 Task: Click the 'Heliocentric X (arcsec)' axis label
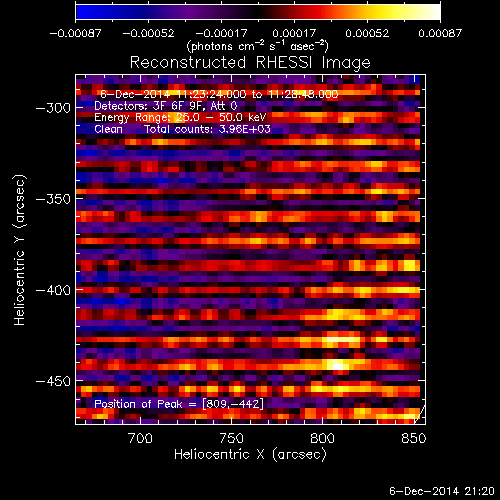(250, 454)
